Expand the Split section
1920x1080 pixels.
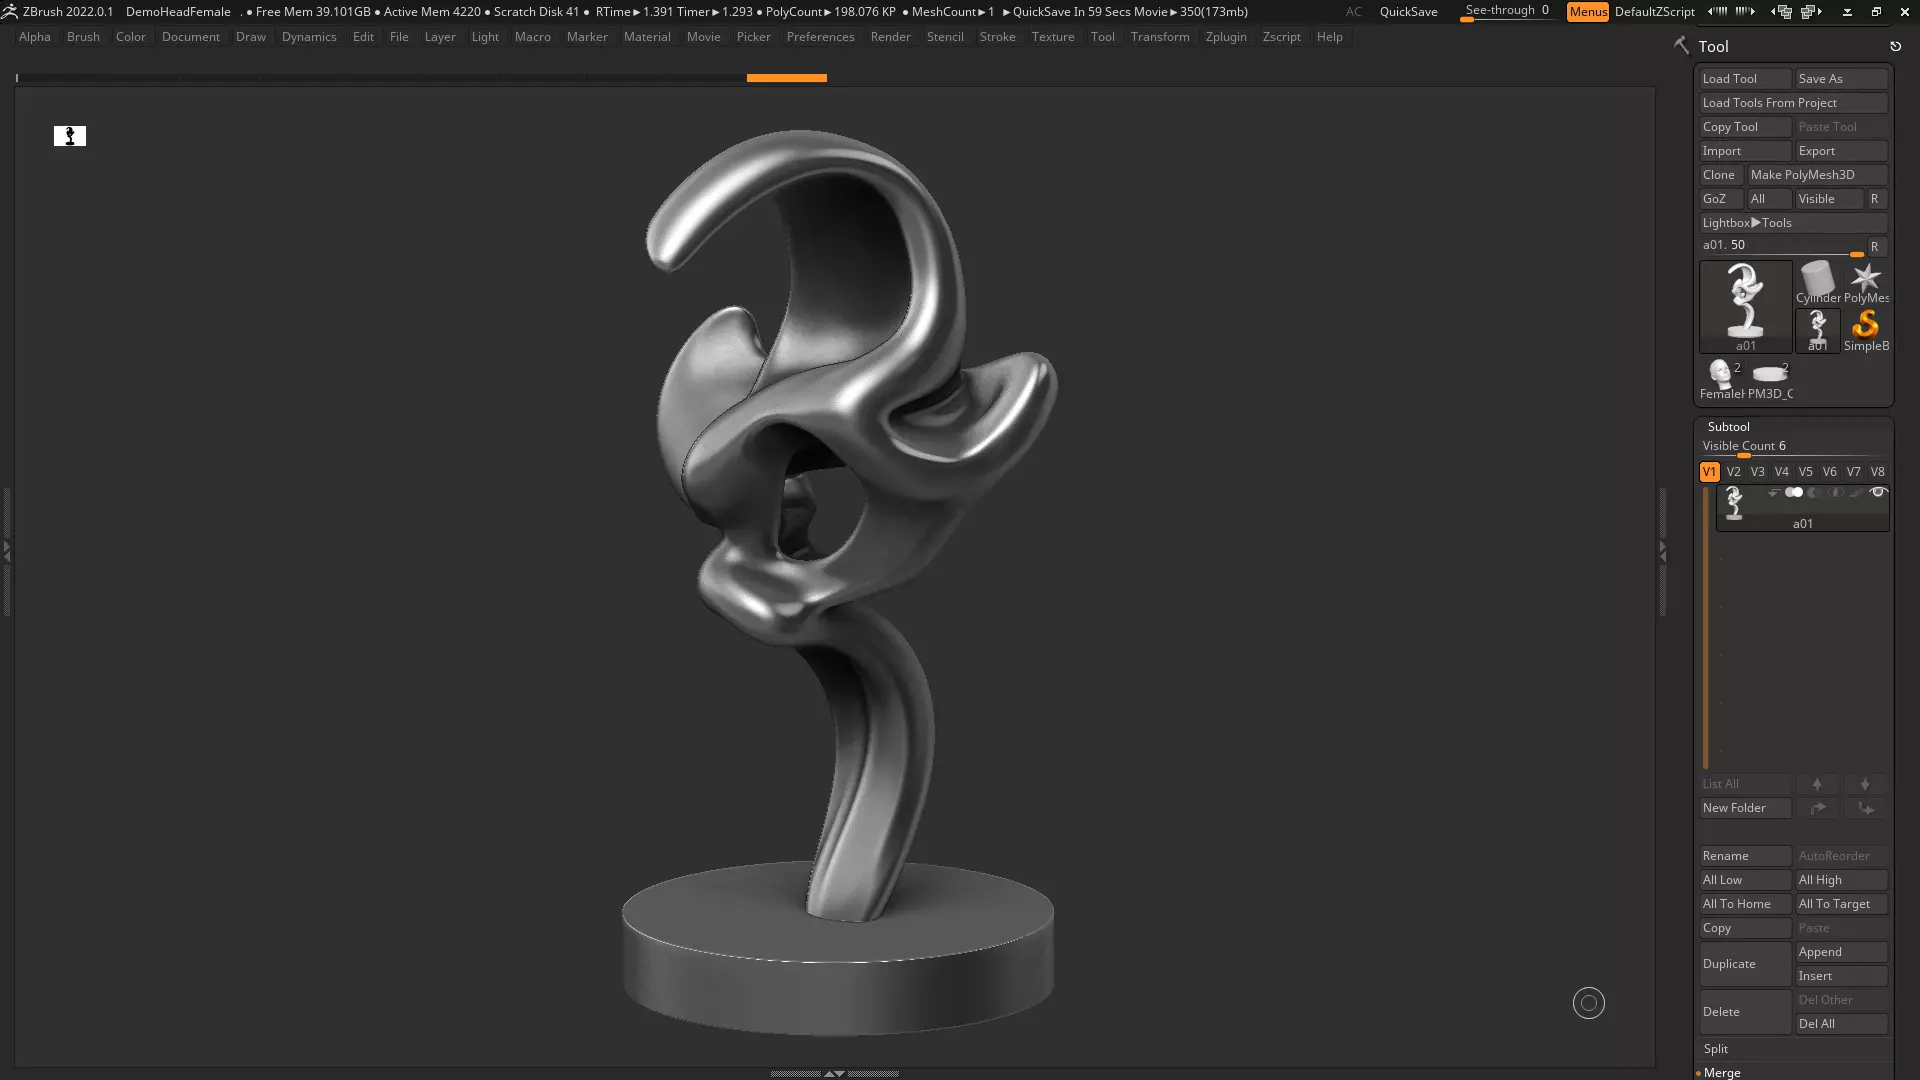pos(1716,1049)
